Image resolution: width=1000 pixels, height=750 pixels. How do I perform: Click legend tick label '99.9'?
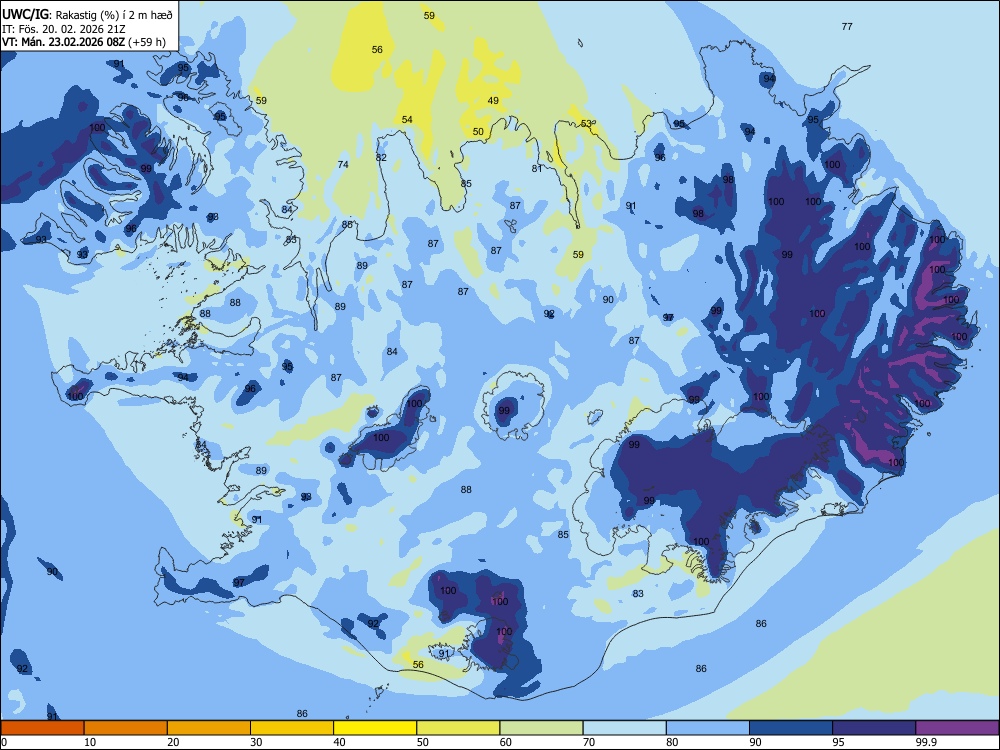(926, 742)
